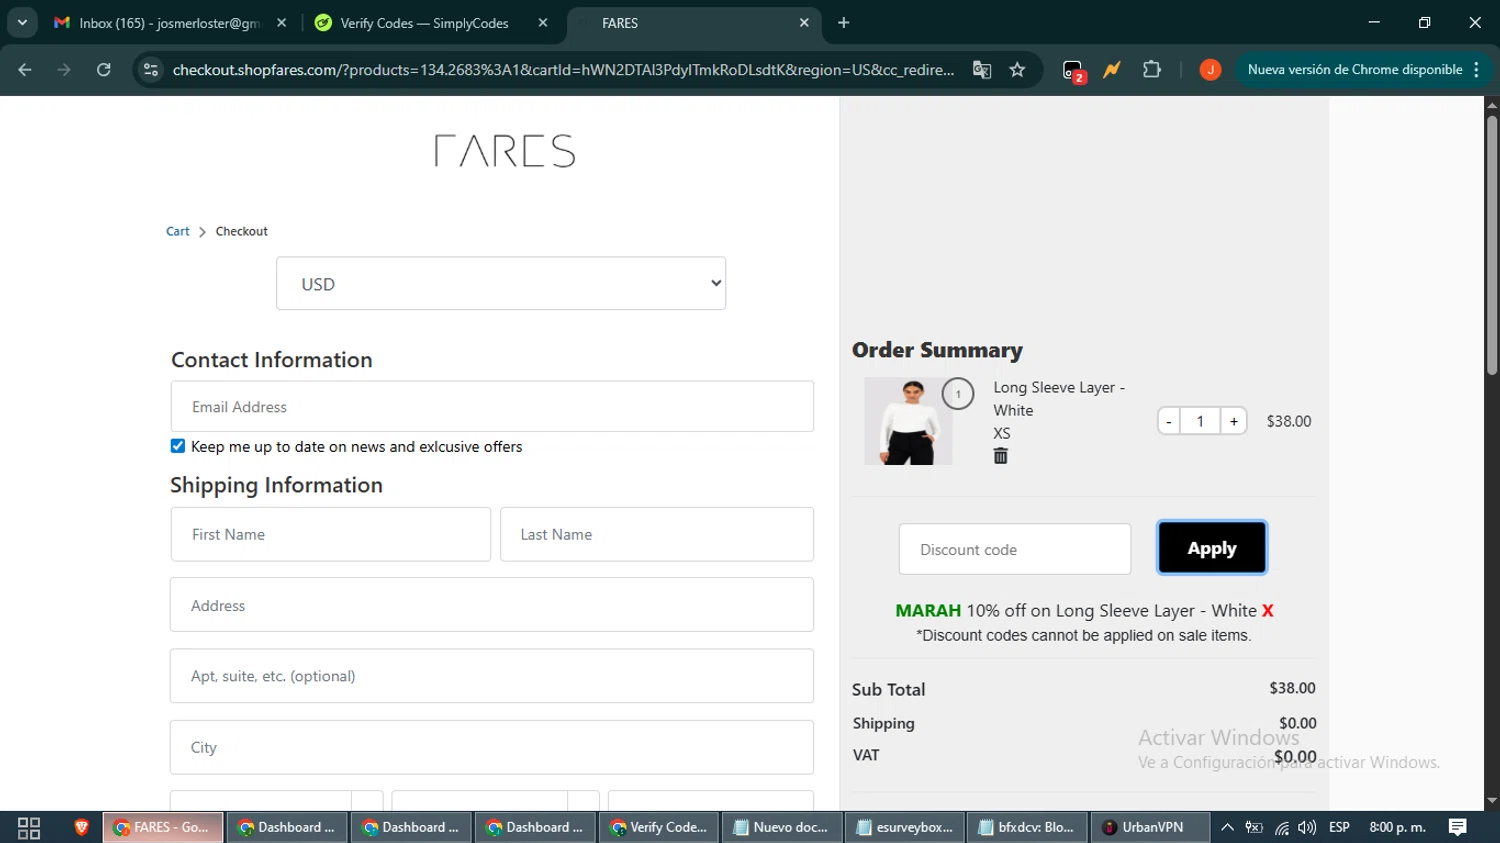Open the Chrome profile avatar J
This screenshot has width=1500, height=843.
coord(1210,70)
